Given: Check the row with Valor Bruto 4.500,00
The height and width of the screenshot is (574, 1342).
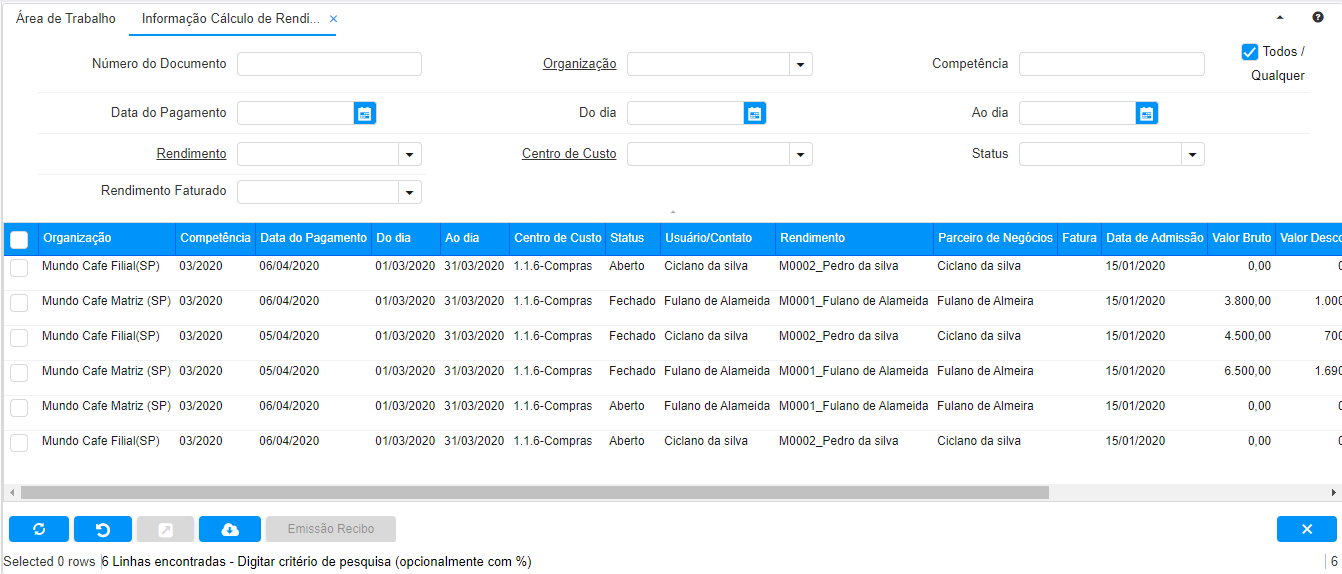Looking at the screenshot, I should pos(19,337).
